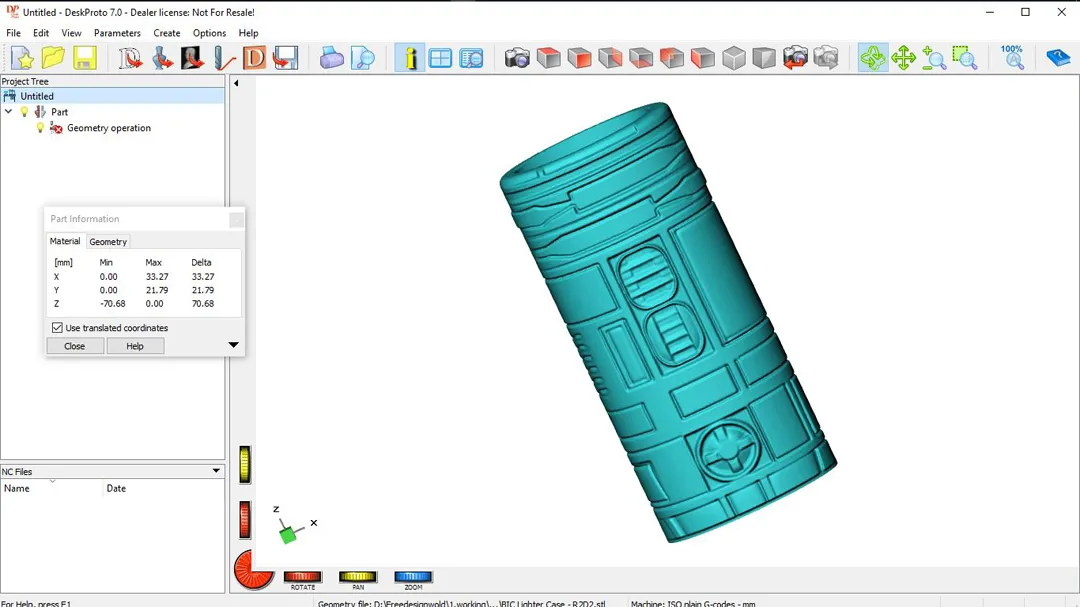Switch to the Geometry tab
Image resolution: width=1080 pixels, height=607 pixels.
click(108, 242)
